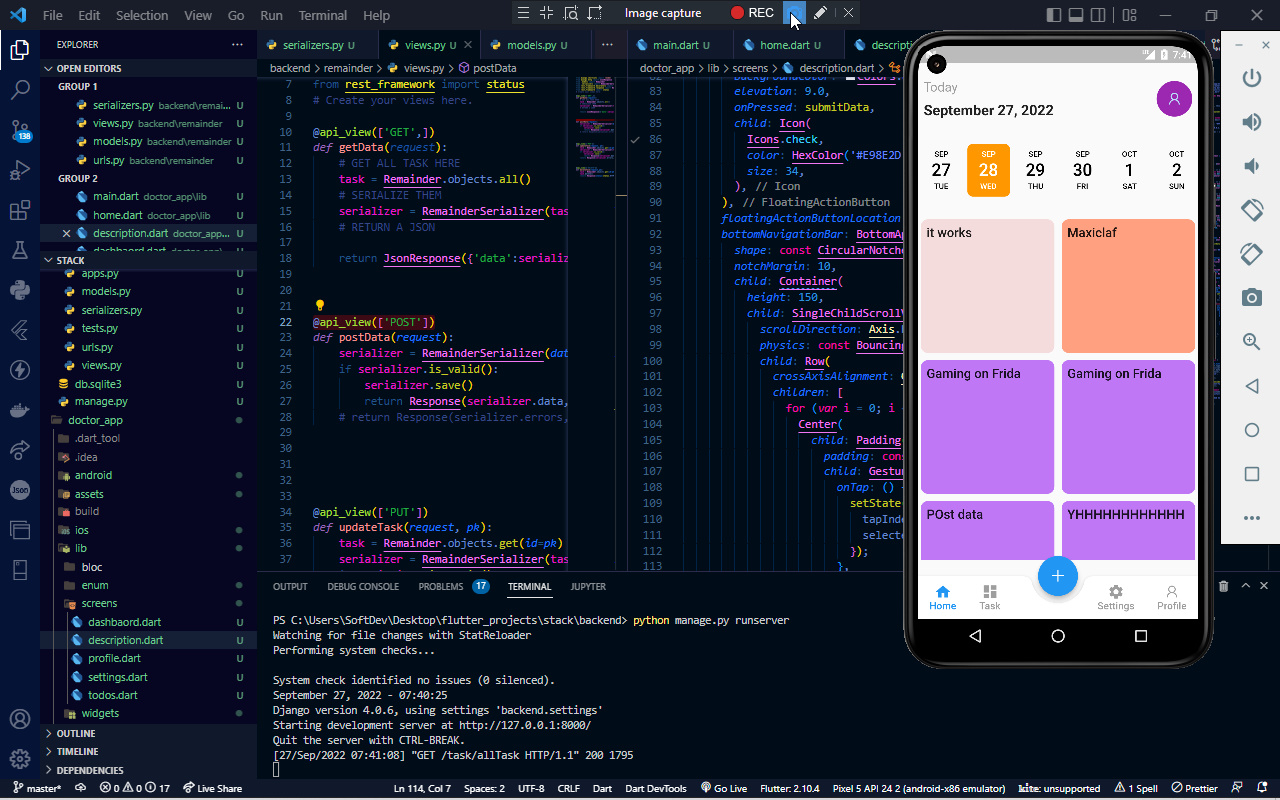
Task: Switch to home.dart editor tab
Action: point(789,45)
